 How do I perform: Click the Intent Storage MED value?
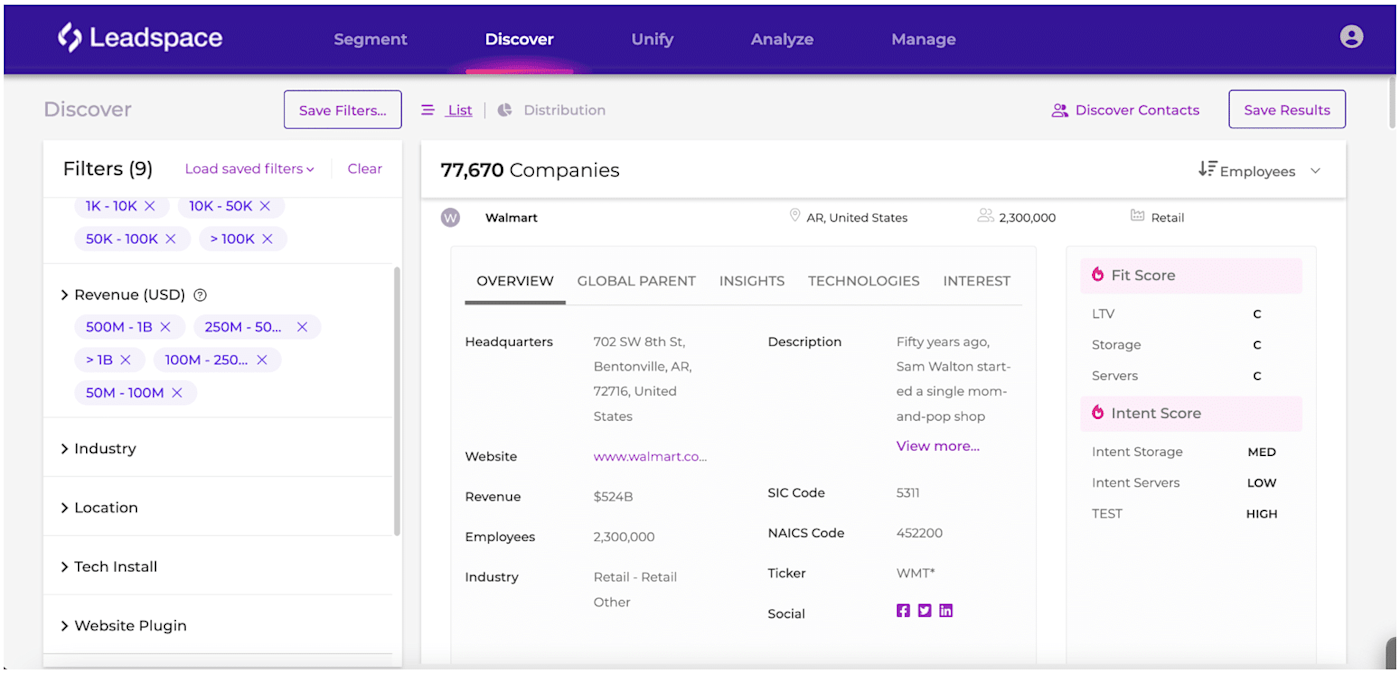[1262, 452]
